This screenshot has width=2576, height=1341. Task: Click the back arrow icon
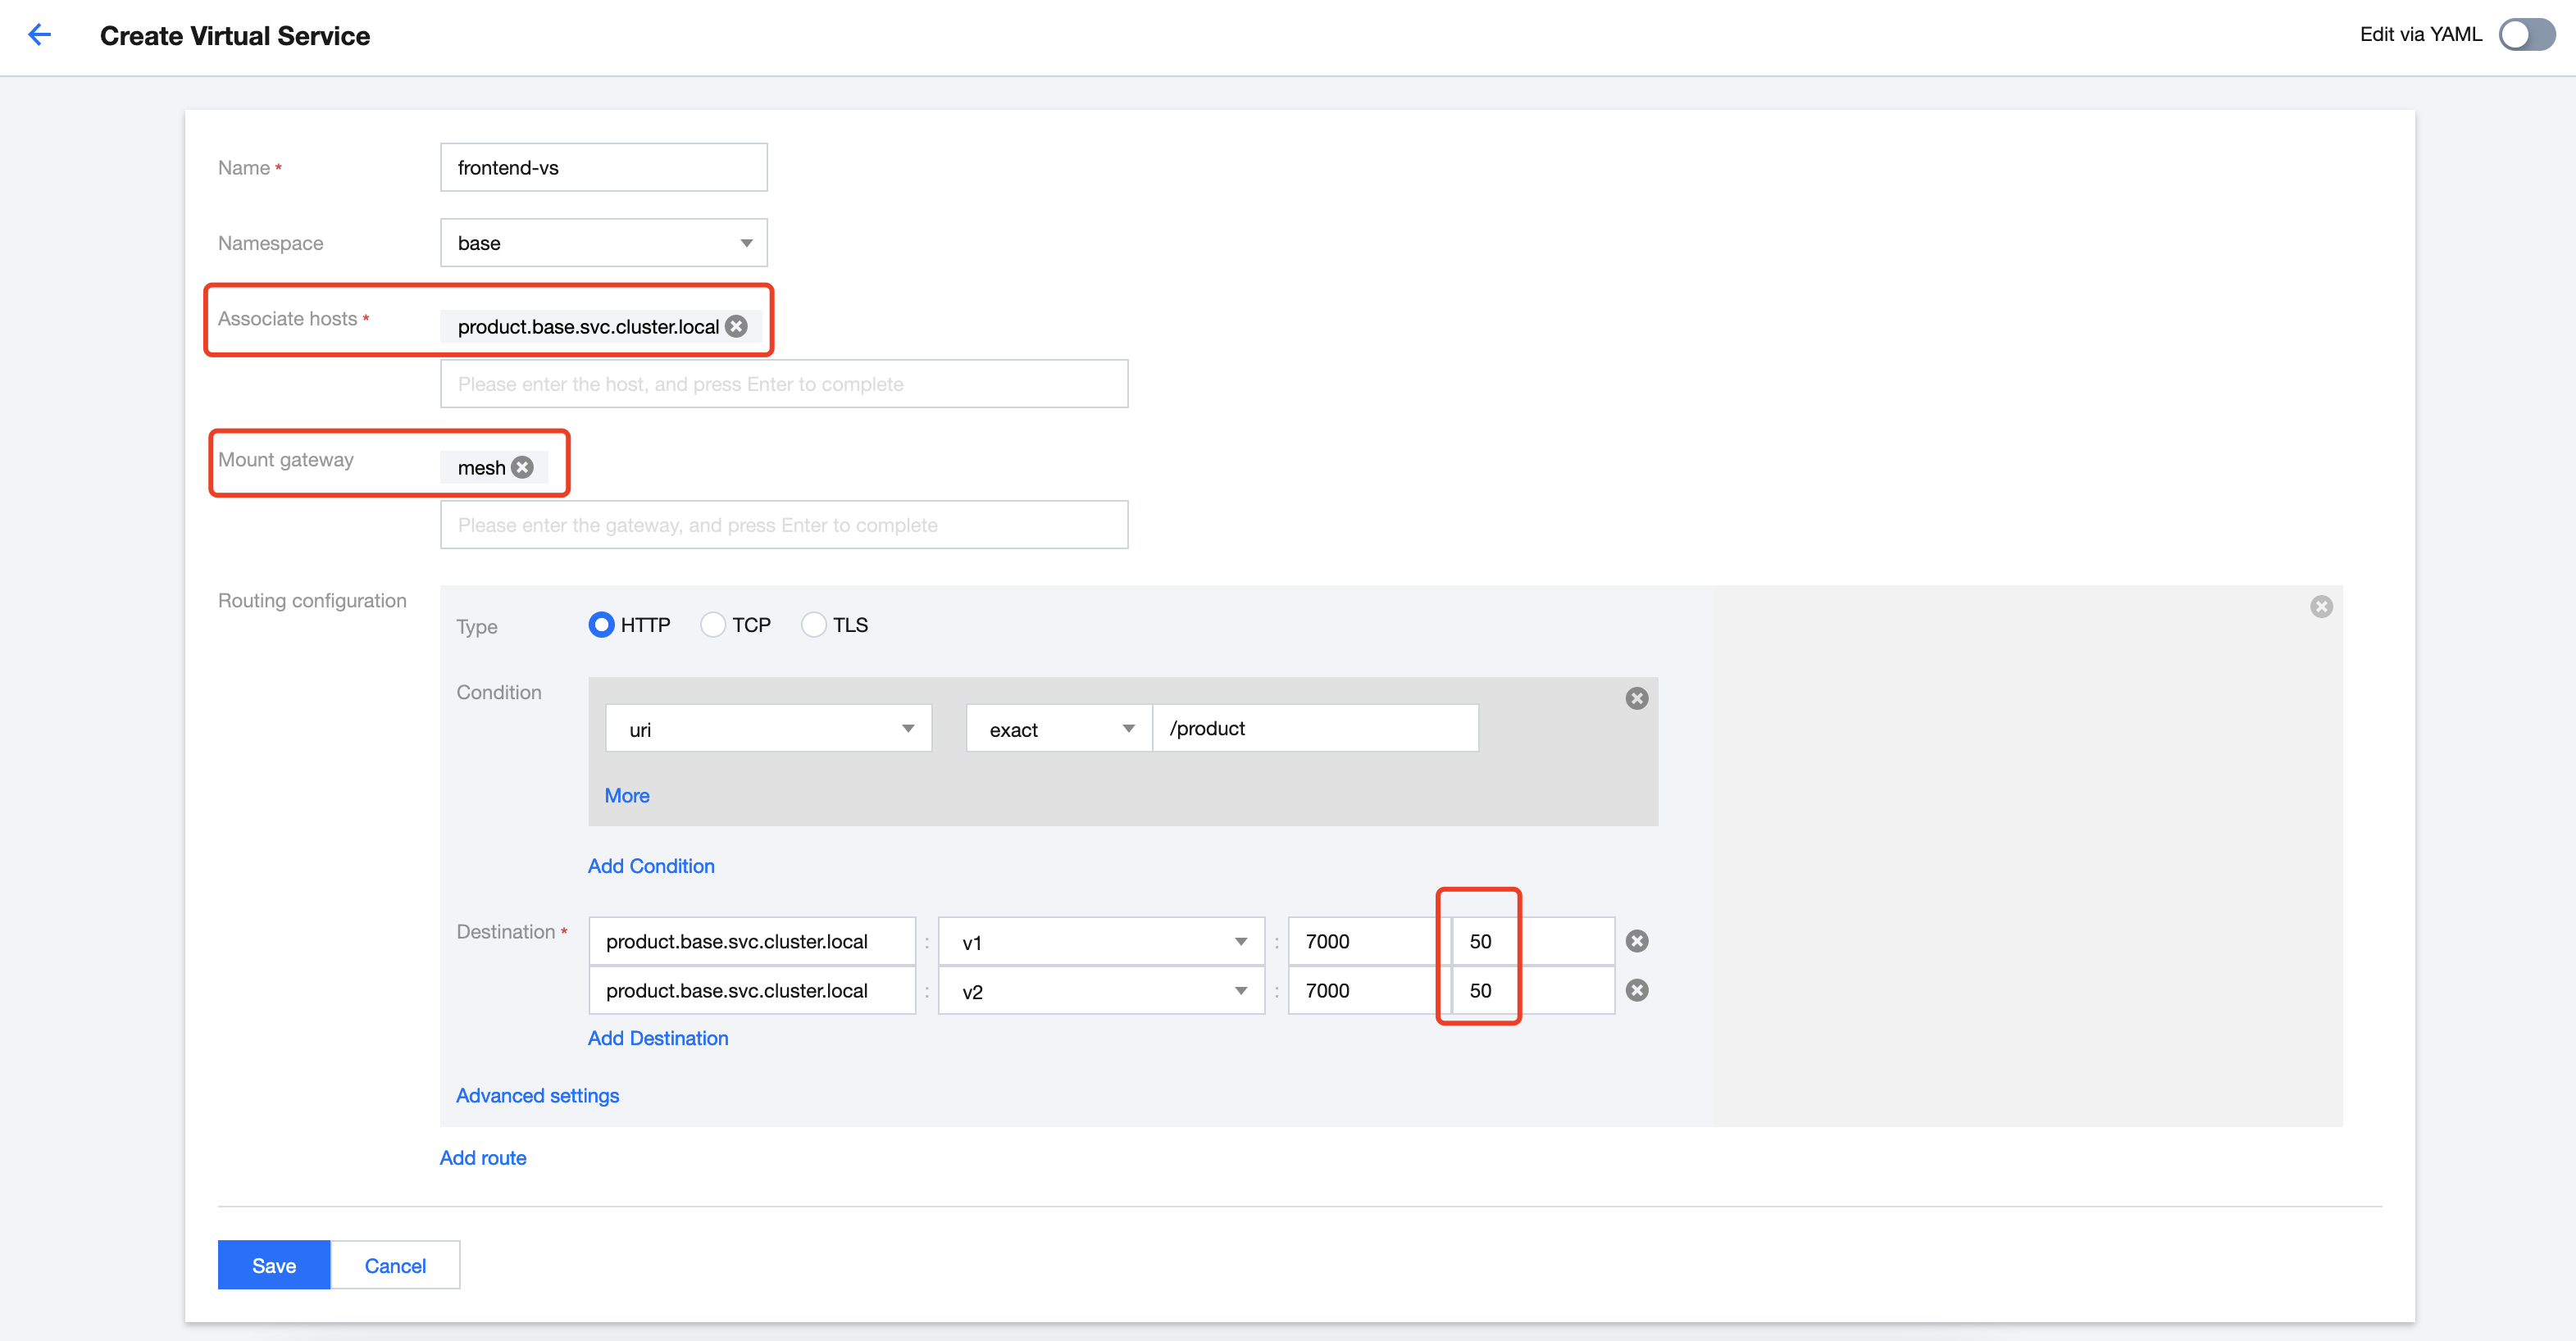click(39, 35)
